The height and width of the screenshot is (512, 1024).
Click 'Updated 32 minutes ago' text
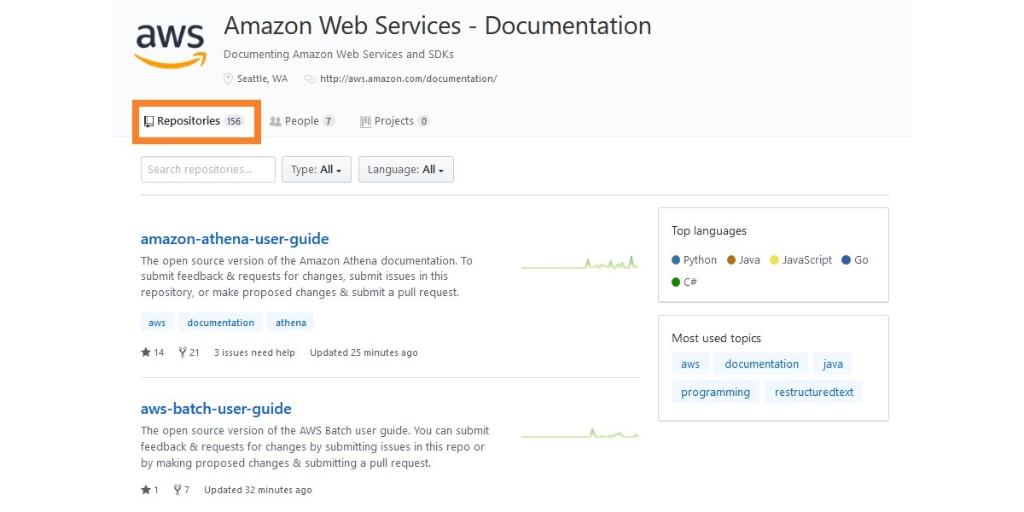point(258,490)
